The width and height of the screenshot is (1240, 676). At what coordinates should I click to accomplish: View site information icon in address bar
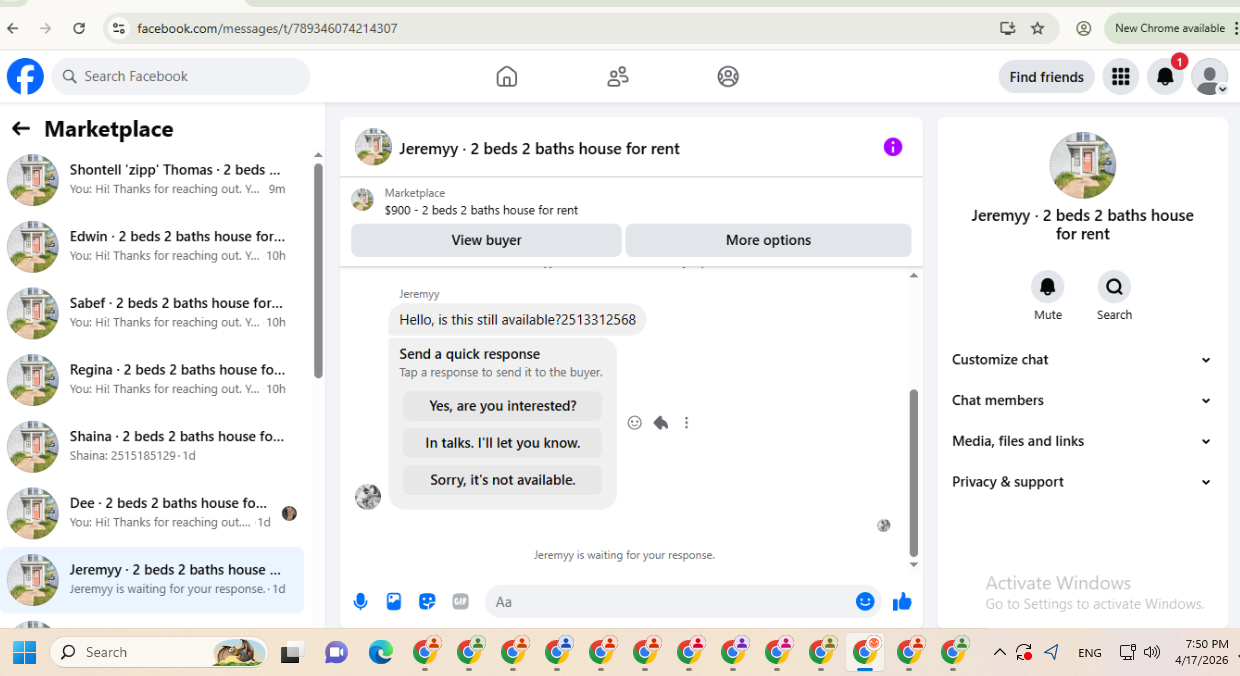coord(118,28)
